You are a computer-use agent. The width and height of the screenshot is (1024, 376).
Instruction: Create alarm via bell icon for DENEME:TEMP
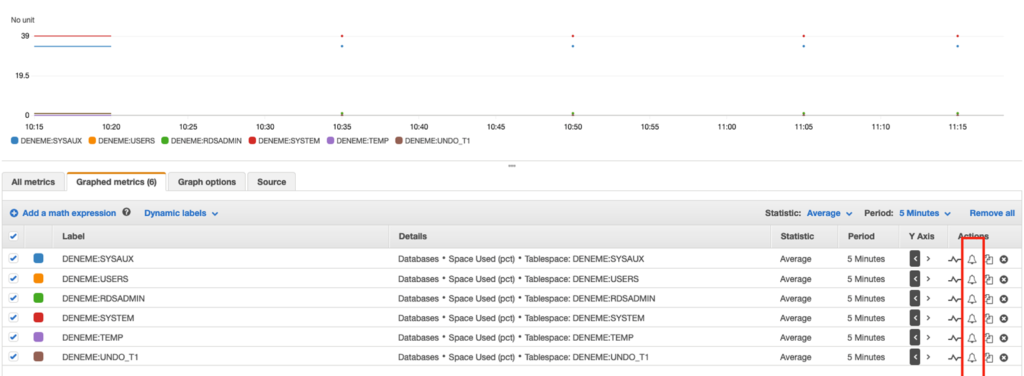point(972,337)
